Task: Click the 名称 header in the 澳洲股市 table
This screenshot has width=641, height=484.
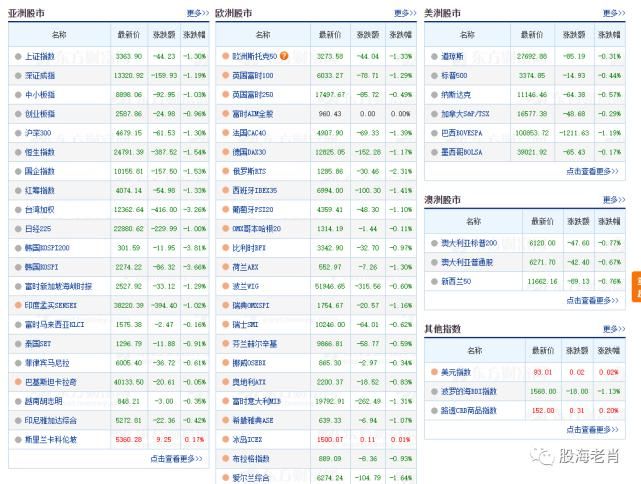Action: pos(473,221)
